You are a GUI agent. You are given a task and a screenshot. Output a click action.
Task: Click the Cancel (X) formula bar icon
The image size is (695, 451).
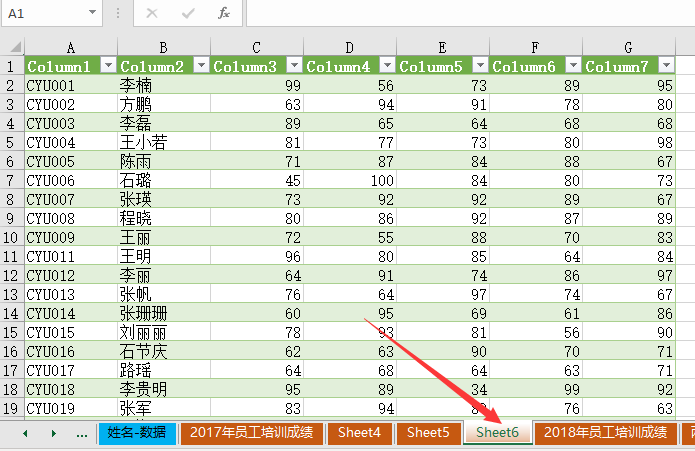(x=152, y=13)
